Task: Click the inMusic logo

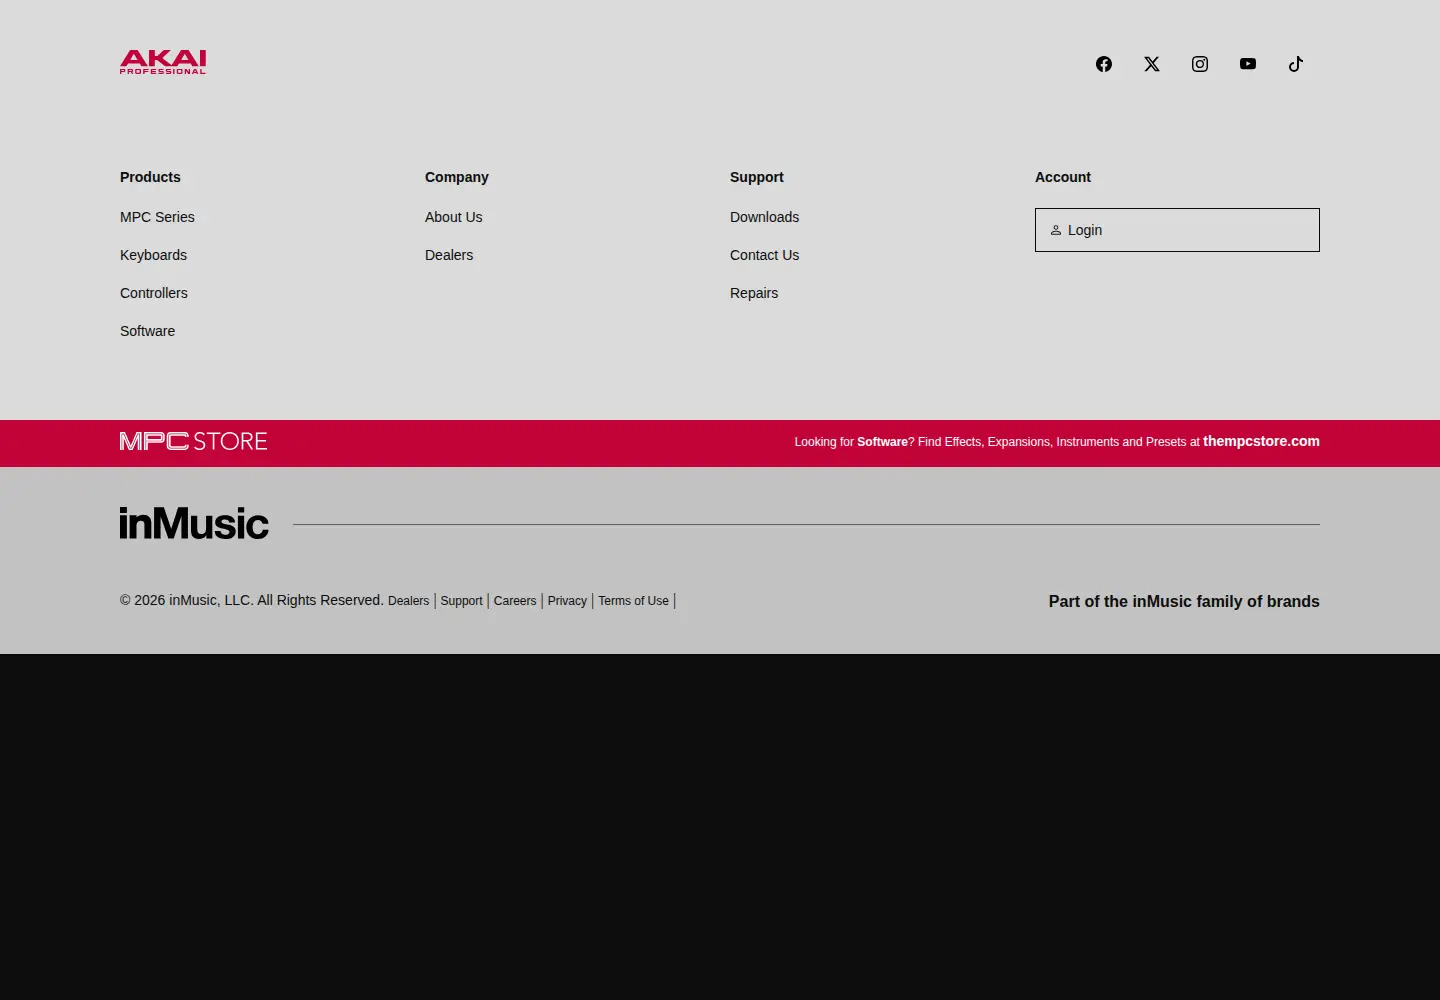Action: (x=194, y=523)
